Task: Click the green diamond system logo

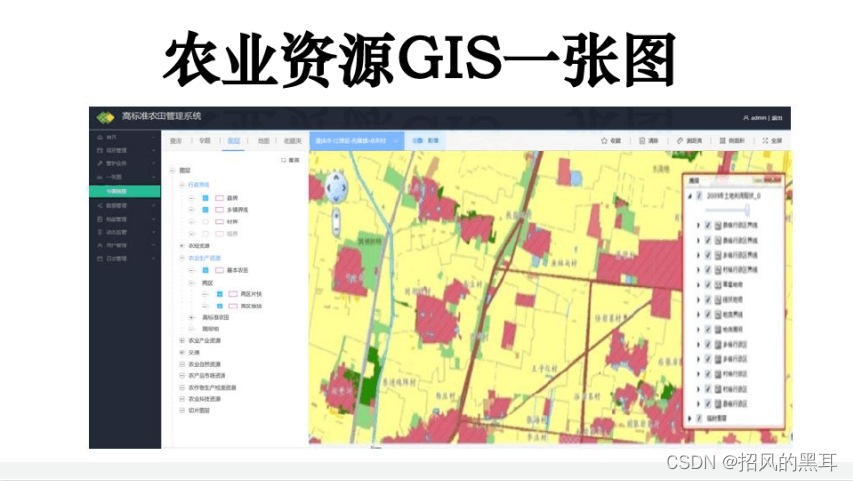Action: click(x=105, y=117)
